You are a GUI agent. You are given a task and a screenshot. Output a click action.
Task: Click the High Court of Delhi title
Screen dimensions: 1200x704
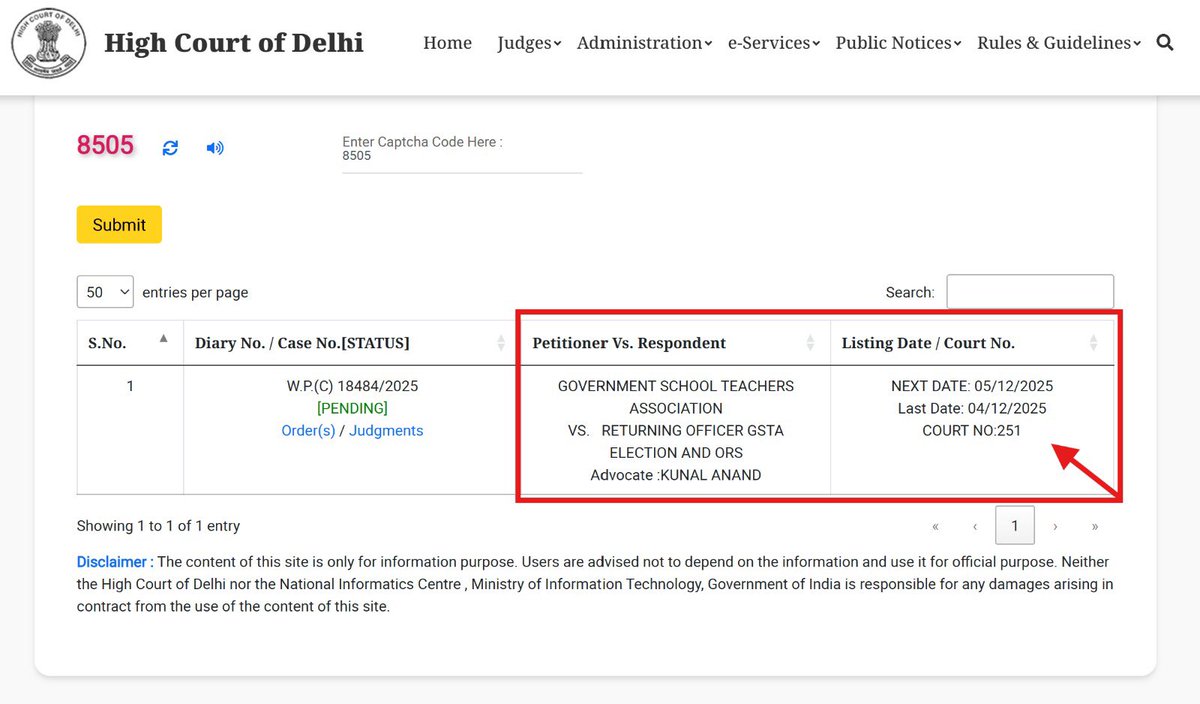[x=234, y=42]
